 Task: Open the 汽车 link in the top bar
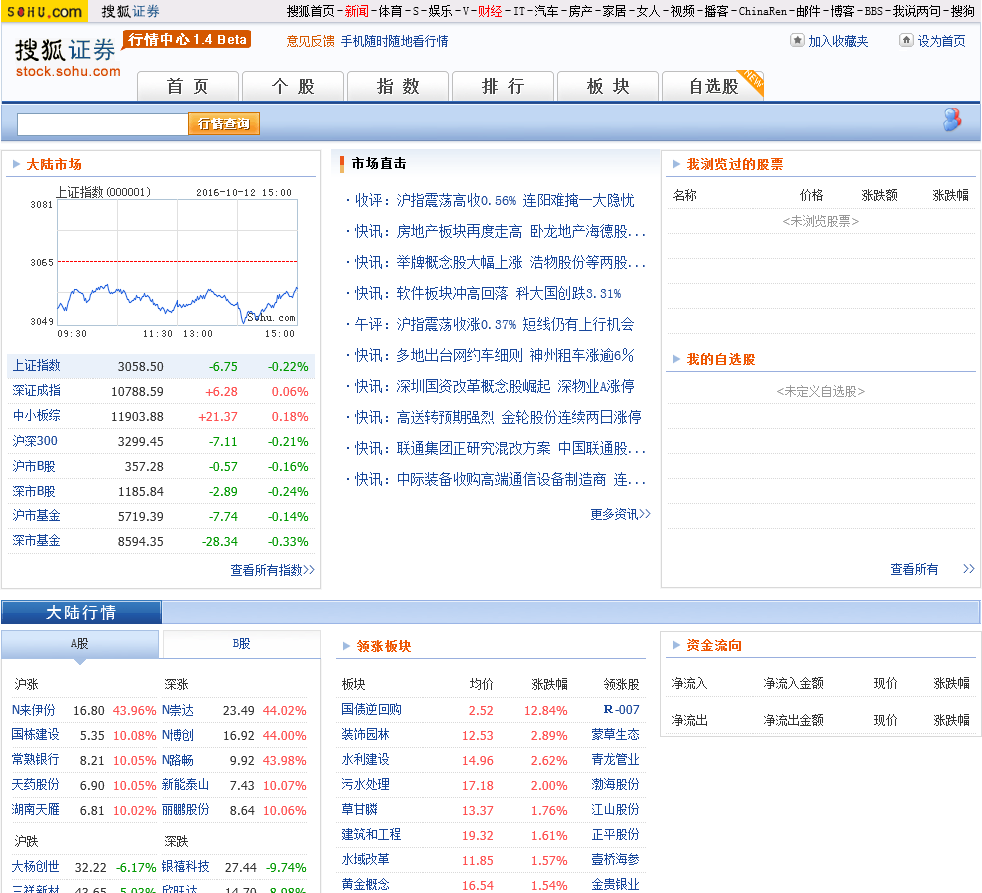coord(546,11)
